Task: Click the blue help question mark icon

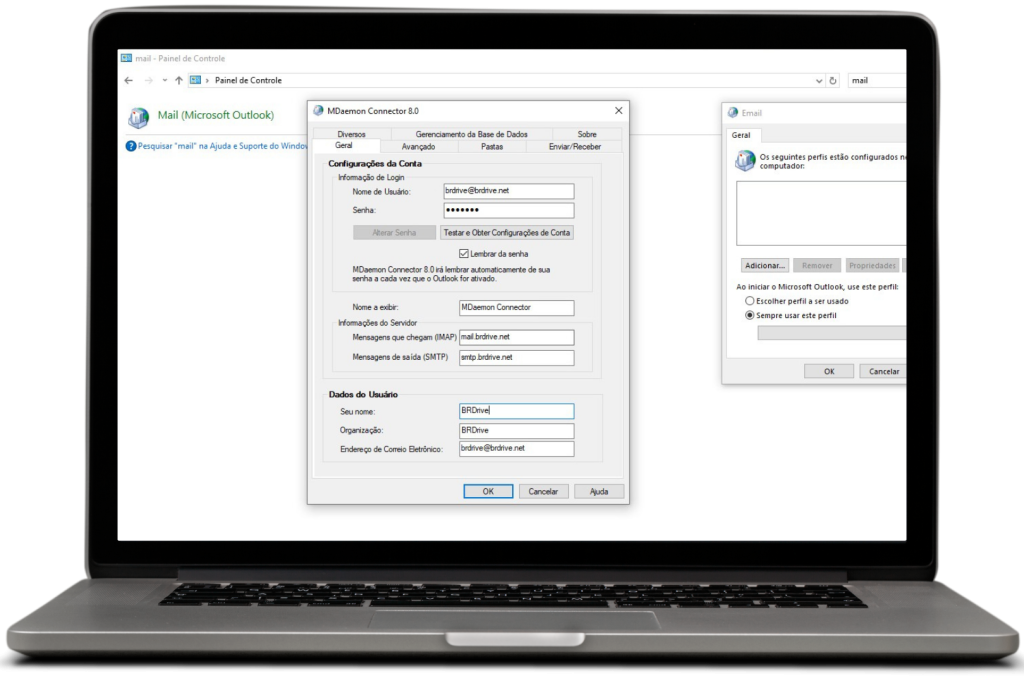Action: [x=131, y=146]
